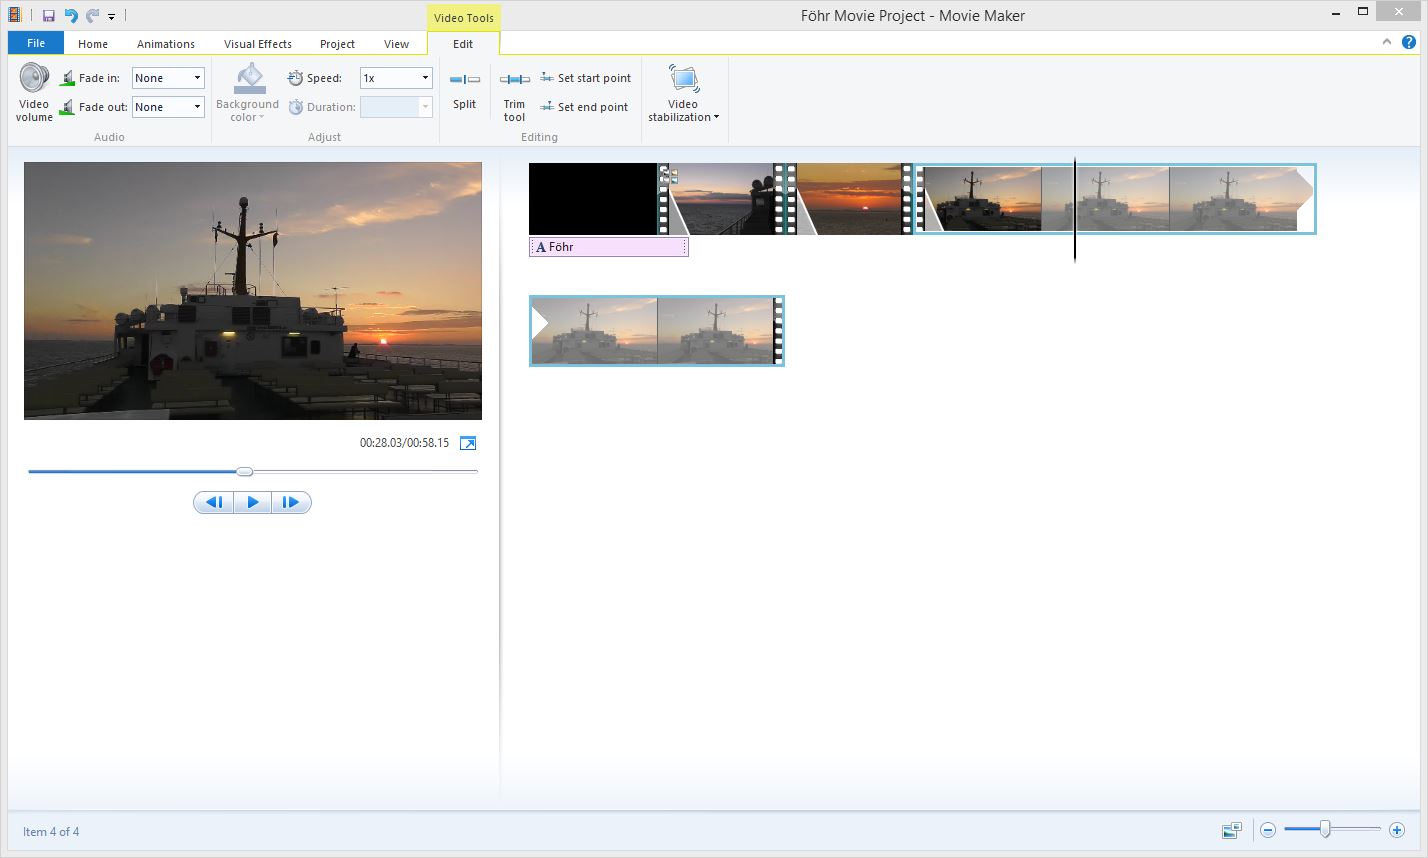Click the Split tool icon
1428x858 pixels.
(x=464, y=80)
